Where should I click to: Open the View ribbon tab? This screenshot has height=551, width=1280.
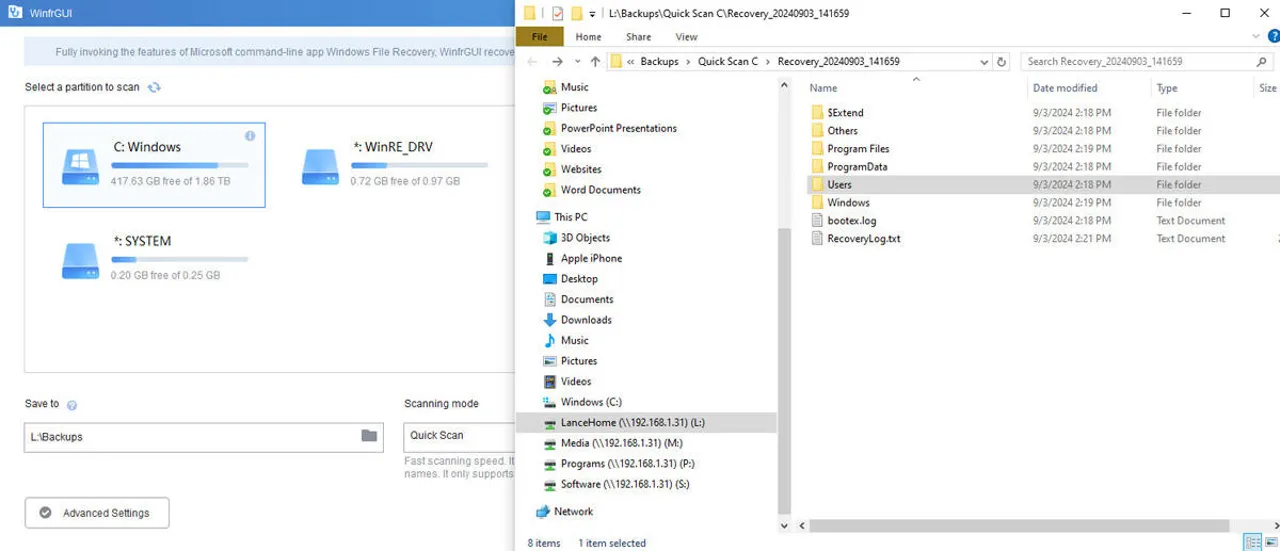pos(686,37)
